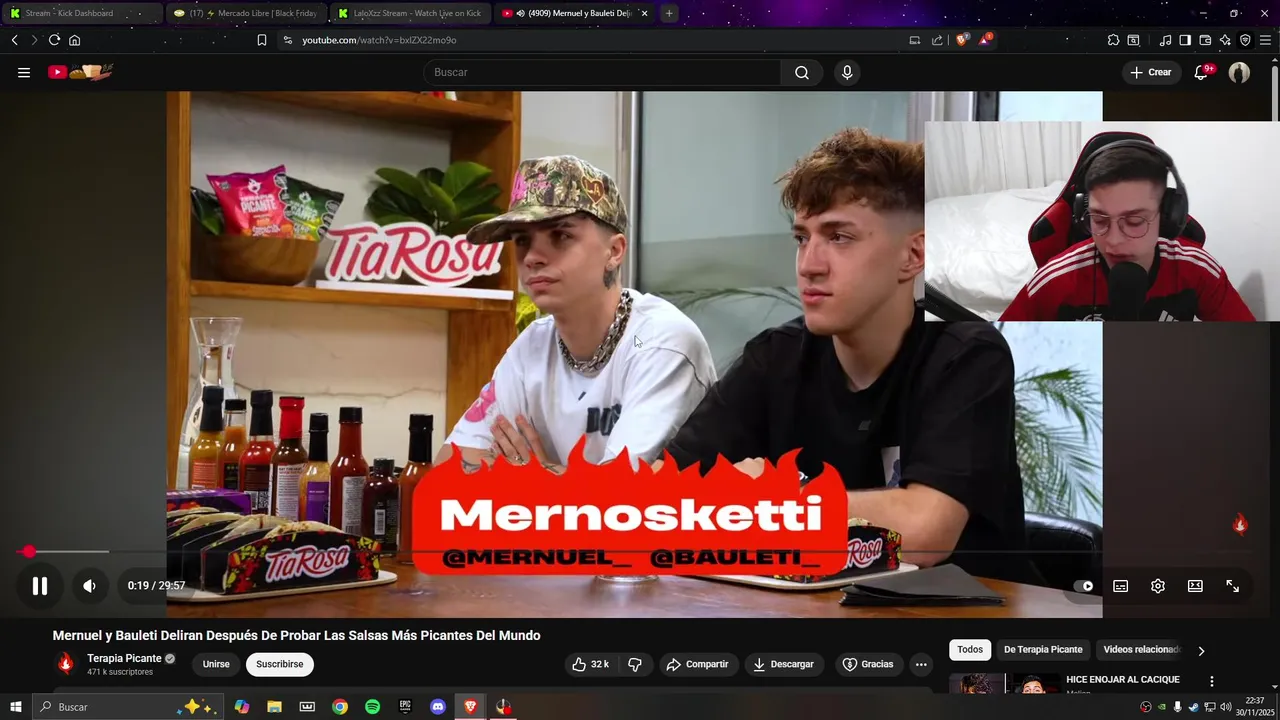The width and height of the screenshot is (1280, 720).
Task: Go to the browser home page
Action: coord(74,40)
